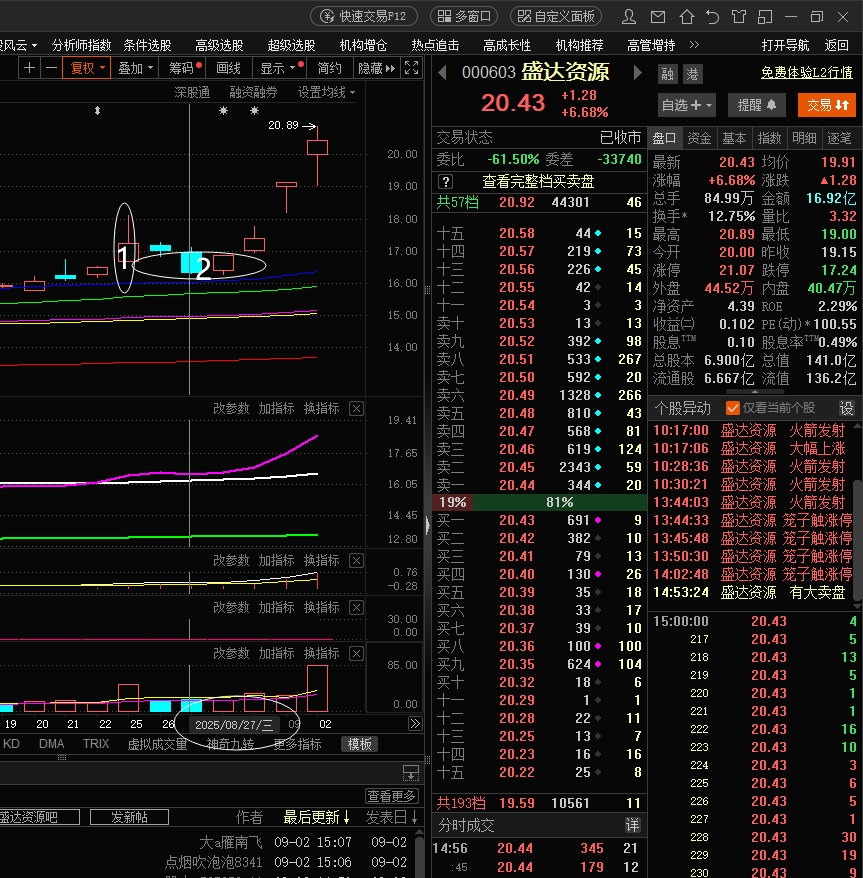Sort posts by 最后更新
The image size is (863, 878).
point(316,818)
